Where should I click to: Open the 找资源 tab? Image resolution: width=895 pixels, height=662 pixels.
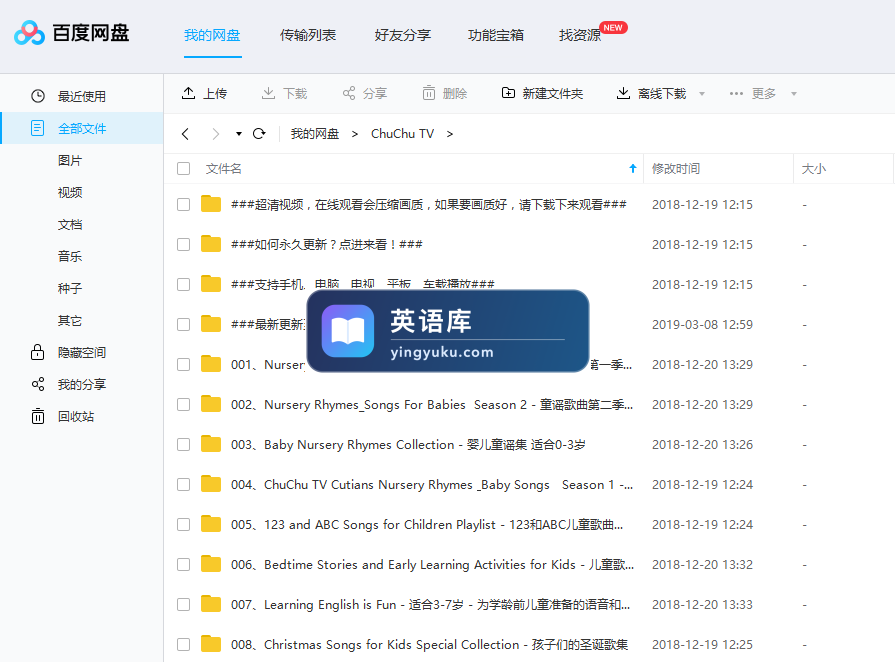pyautogui.click(x=580, y=35)
